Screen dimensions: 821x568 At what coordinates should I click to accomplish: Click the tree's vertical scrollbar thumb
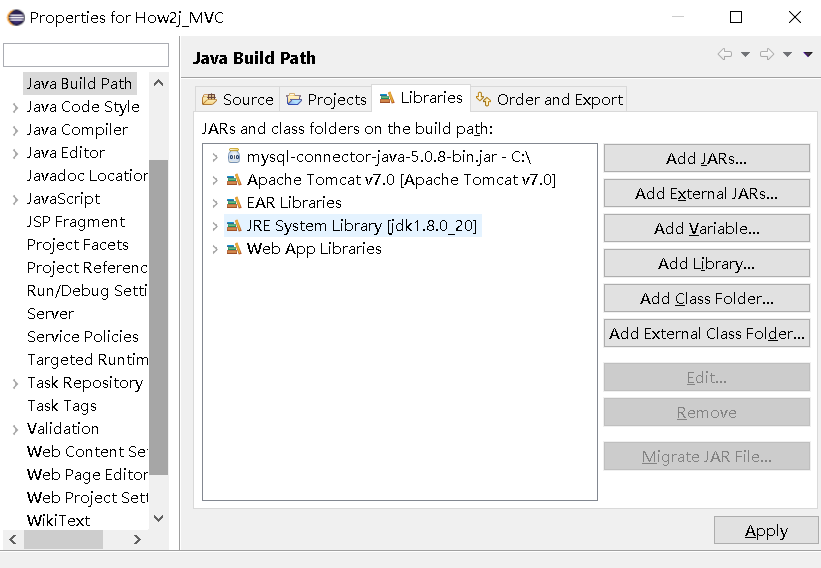[x=159, y=317]
